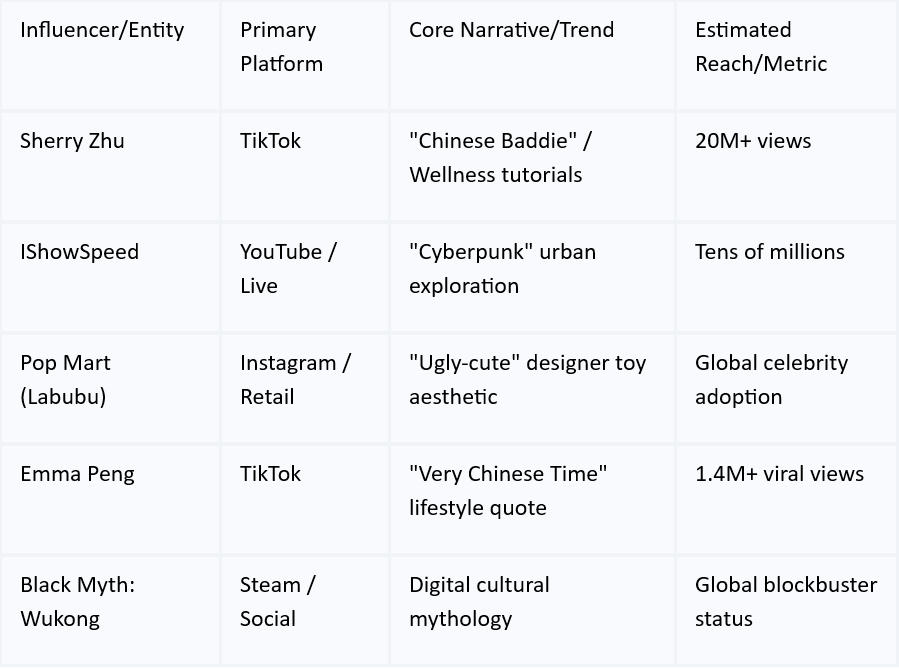Click the "Digital cultural mythology" cell

479,602
